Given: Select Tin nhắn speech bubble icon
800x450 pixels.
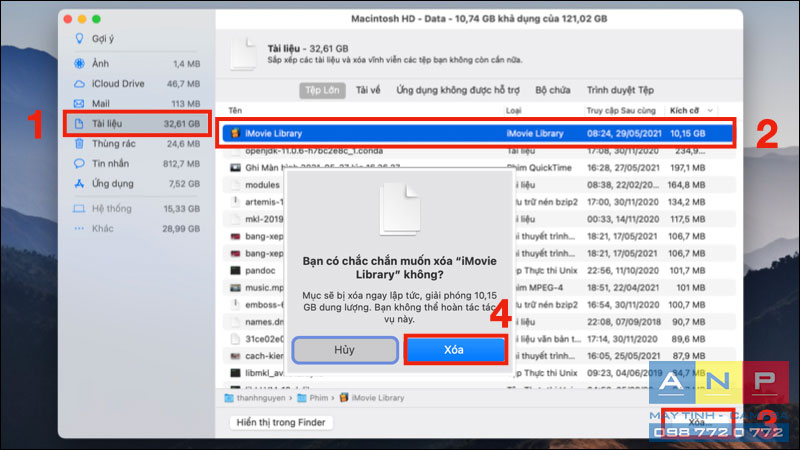Looking at the screenshot, I should click(x=79, y=163).
